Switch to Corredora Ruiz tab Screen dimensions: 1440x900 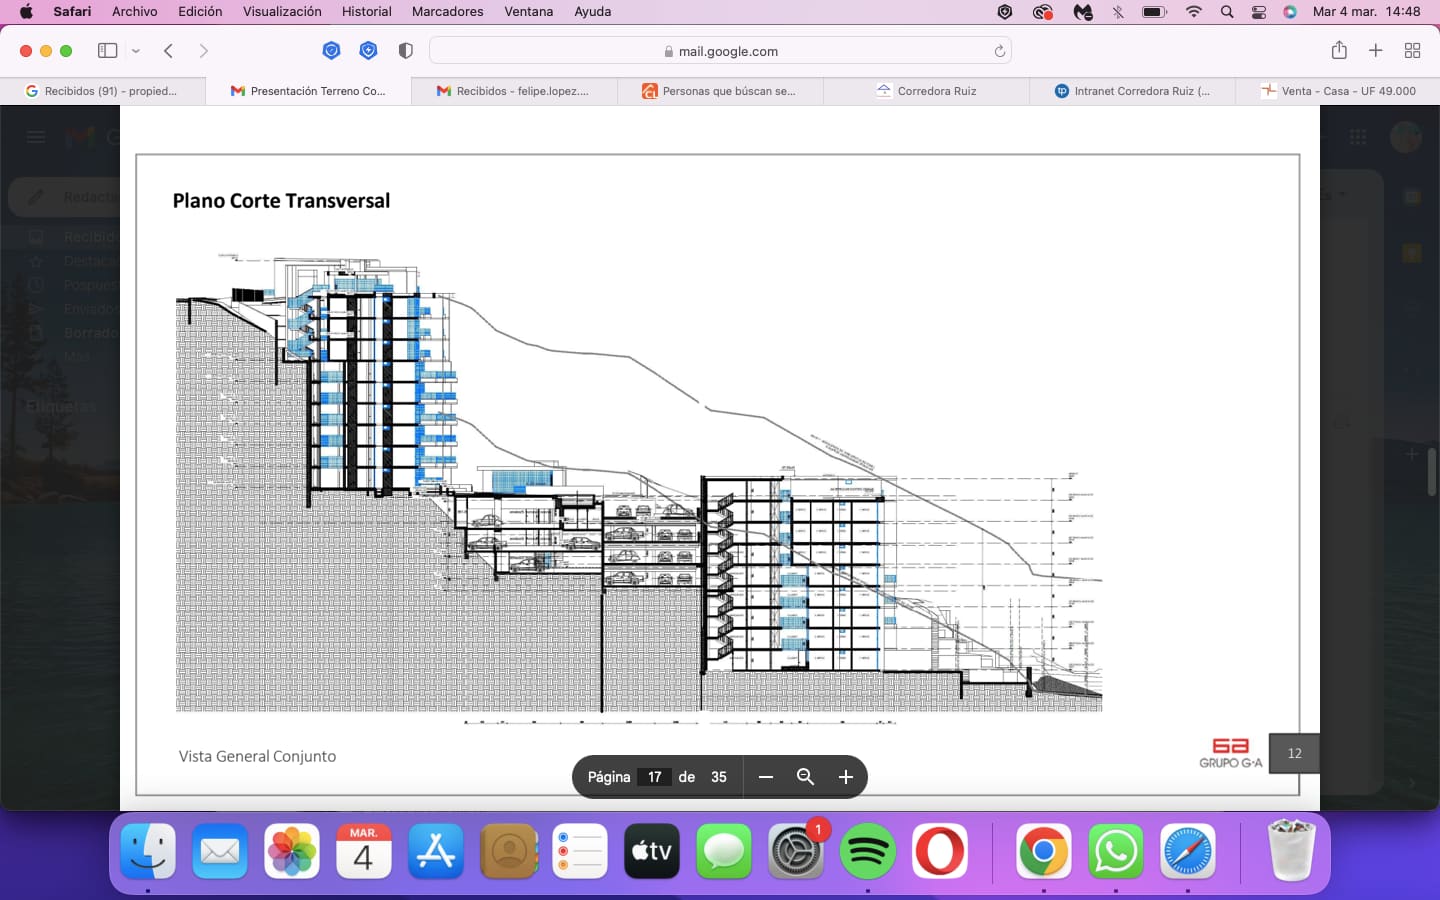926,91
